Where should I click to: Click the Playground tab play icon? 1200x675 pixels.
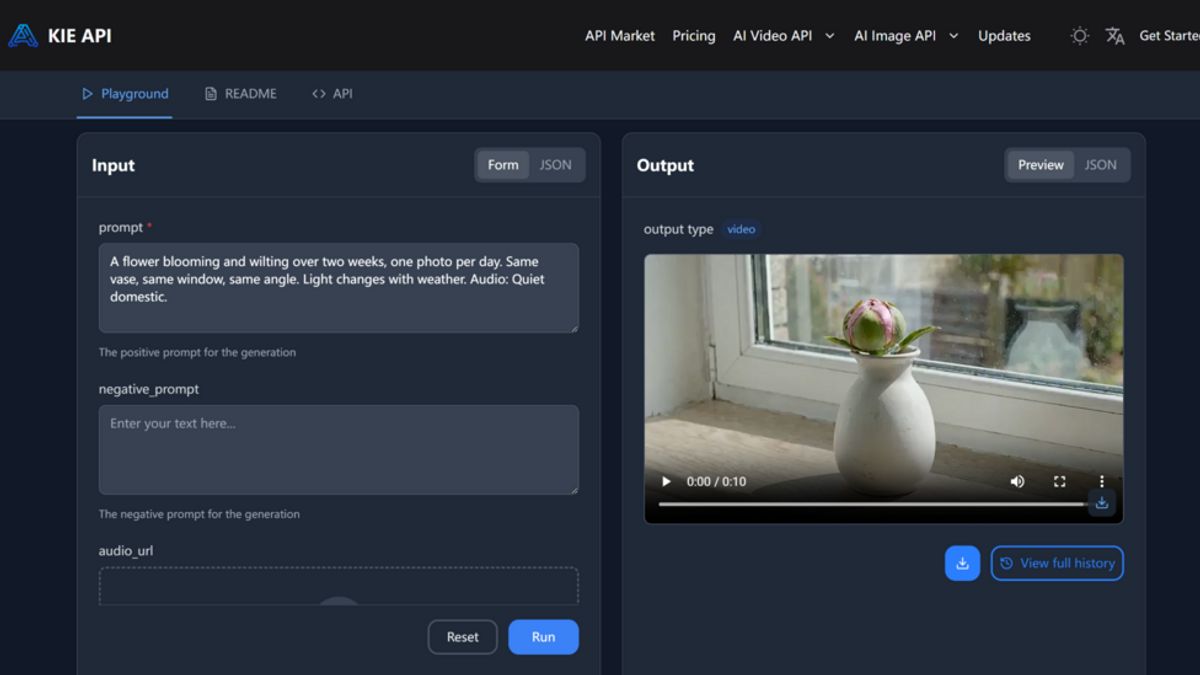point(88,94)
